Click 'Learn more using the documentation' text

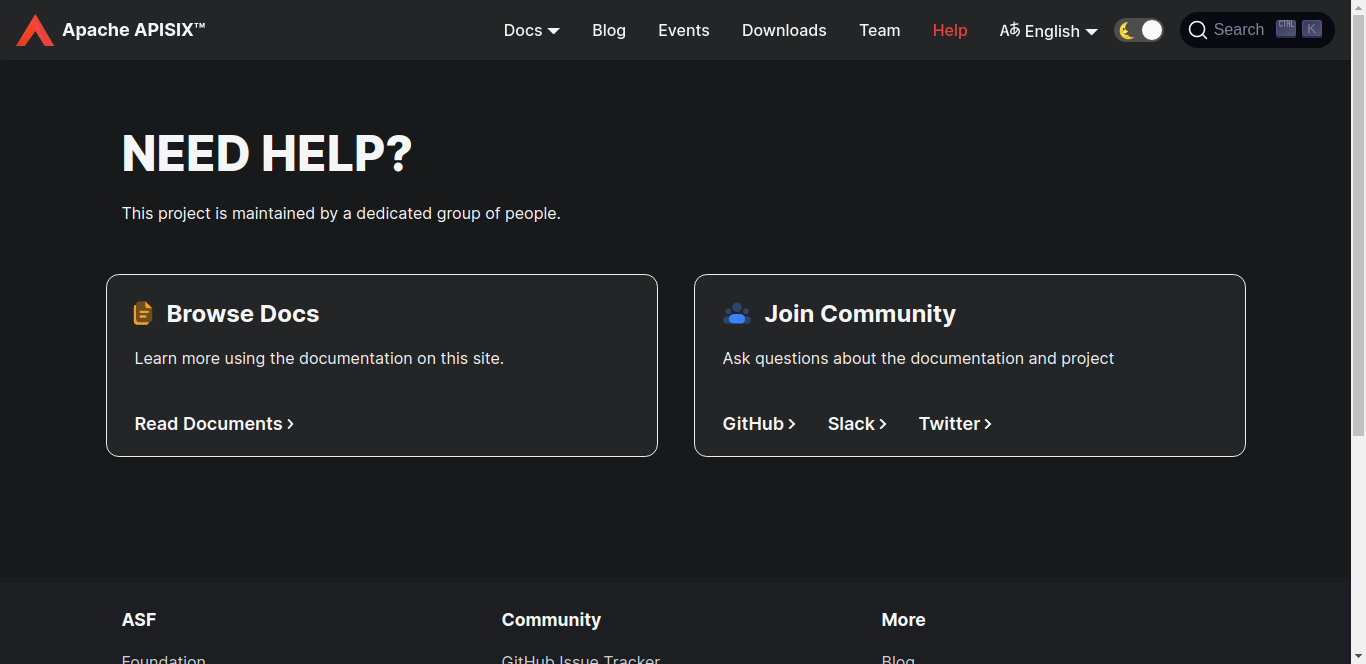tap(319, 358)
